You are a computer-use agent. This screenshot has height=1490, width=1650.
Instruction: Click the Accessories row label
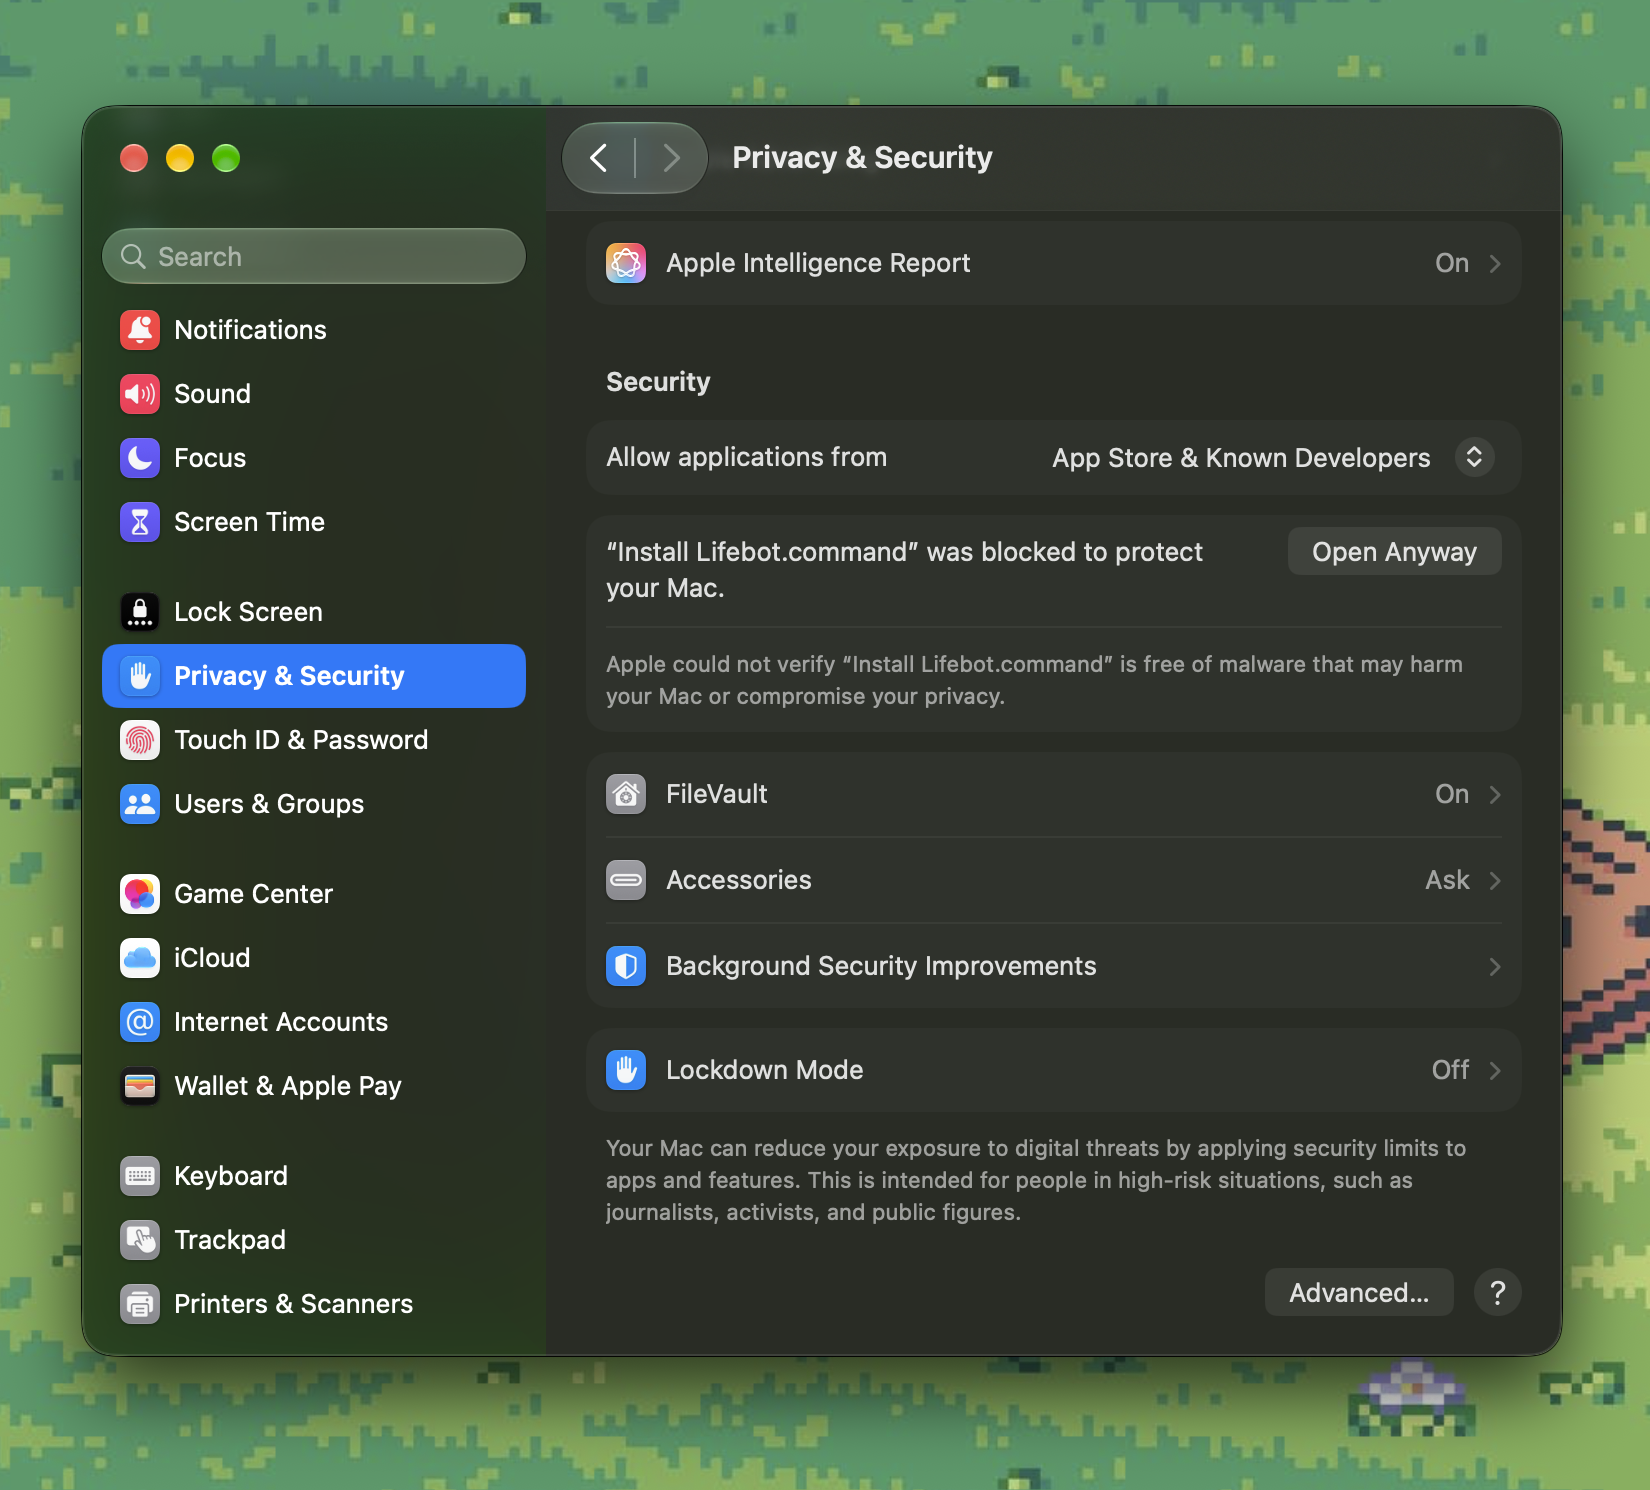tap(739, 880)
